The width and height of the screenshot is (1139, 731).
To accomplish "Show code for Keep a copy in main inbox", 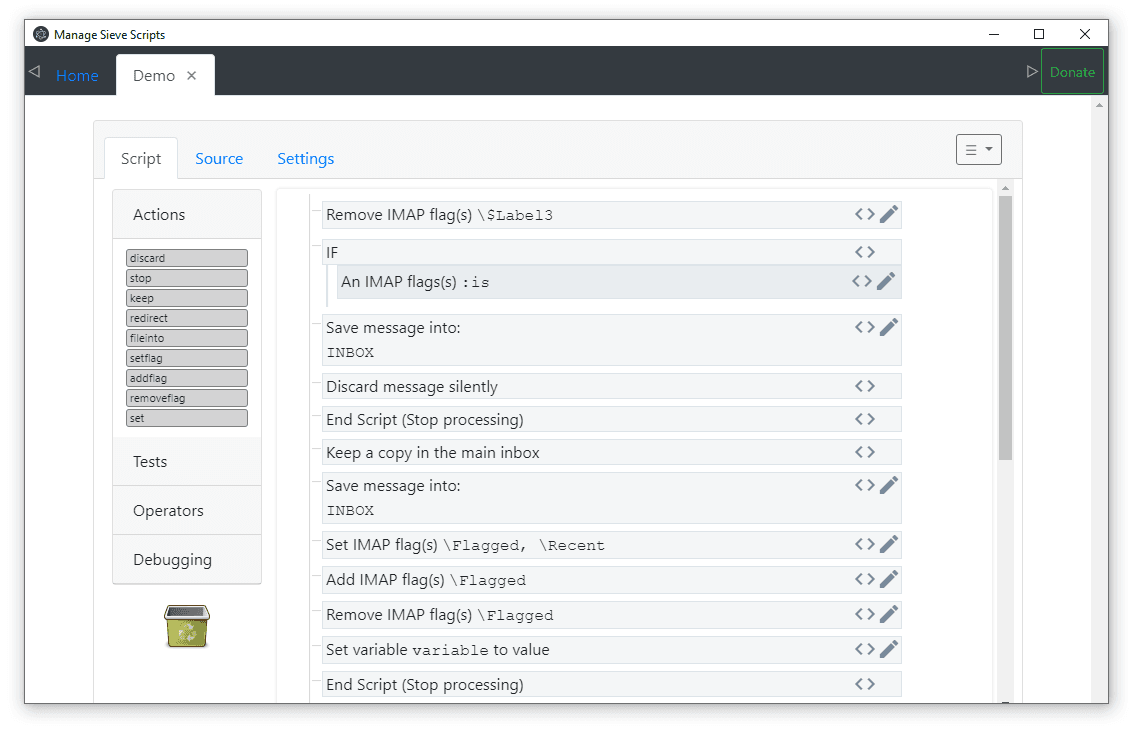I will click(865, 452).
